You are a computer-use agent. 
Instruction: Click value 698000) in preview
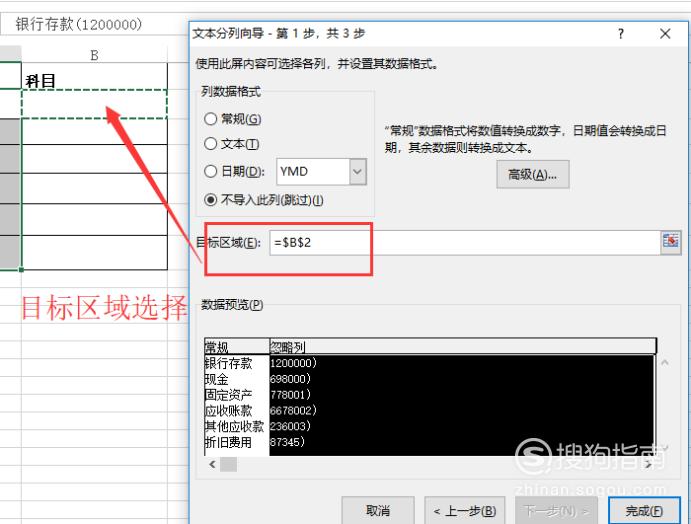(290, 379)
